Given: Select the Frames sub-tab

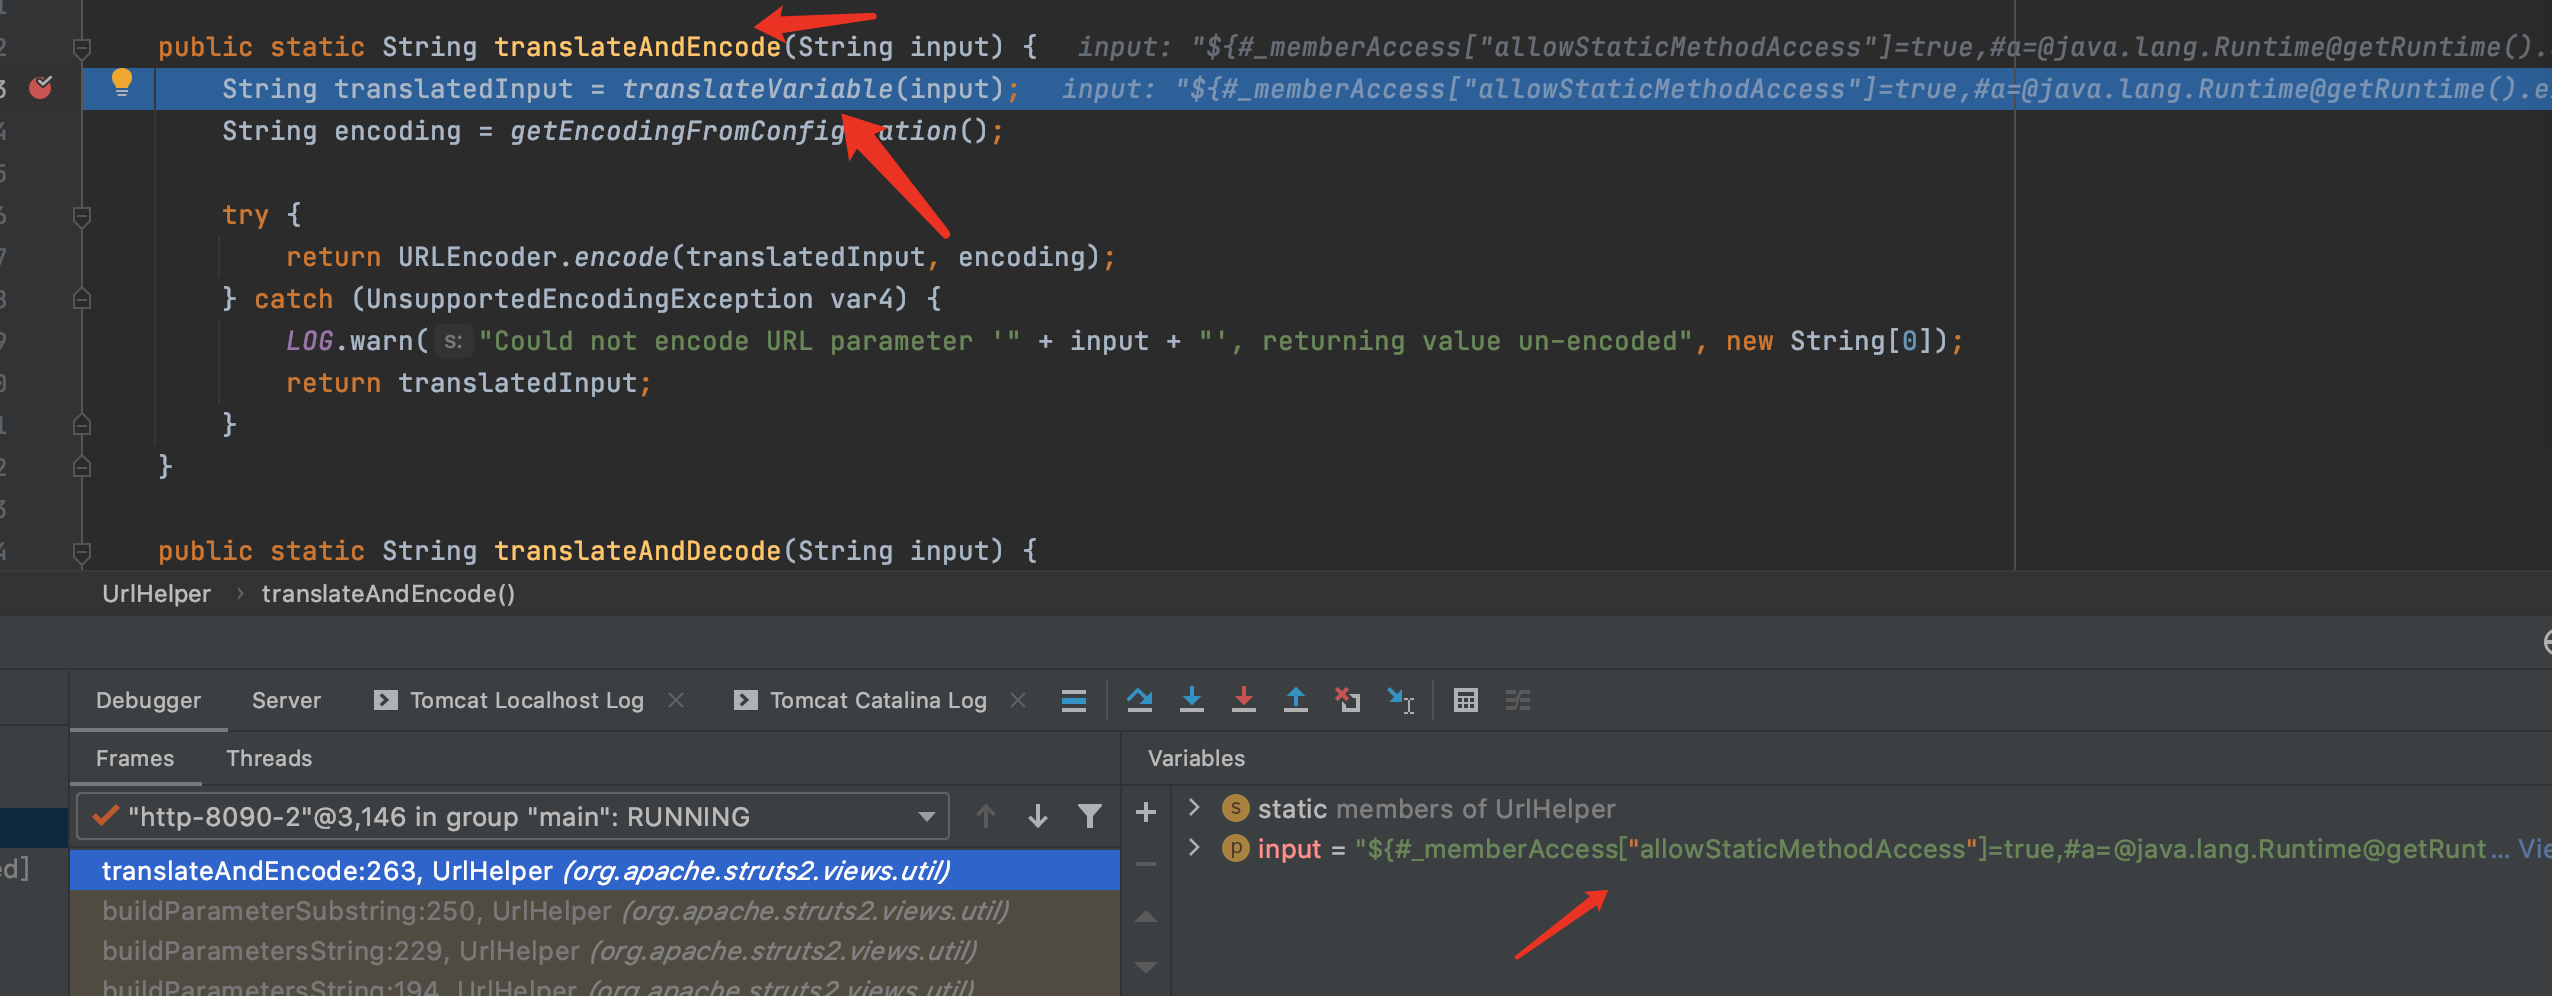Looking at the screenshot, I should coord(135,758).
